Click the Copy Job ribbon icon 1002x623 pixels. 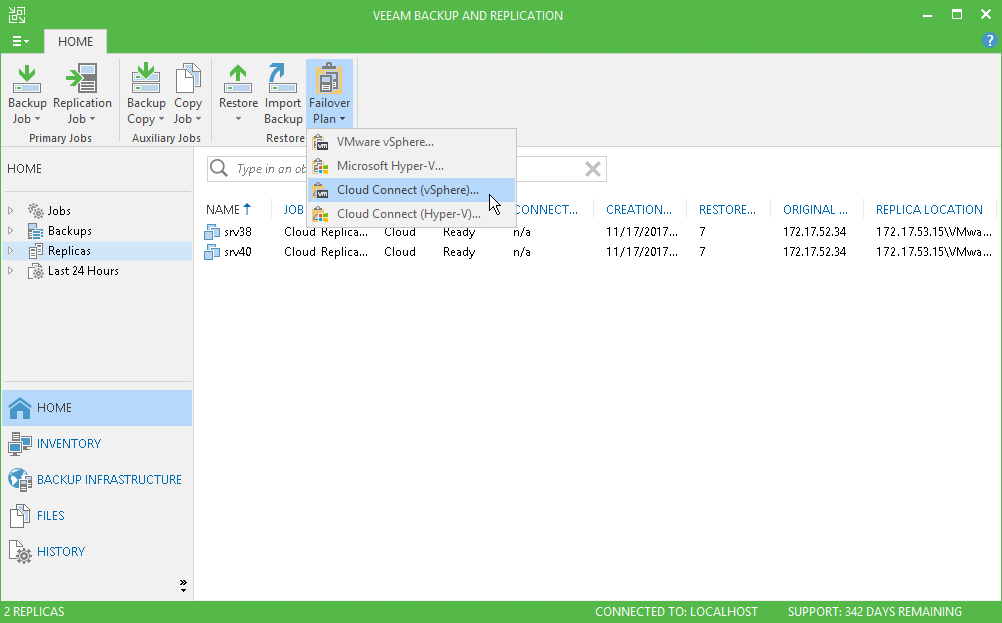188,79
